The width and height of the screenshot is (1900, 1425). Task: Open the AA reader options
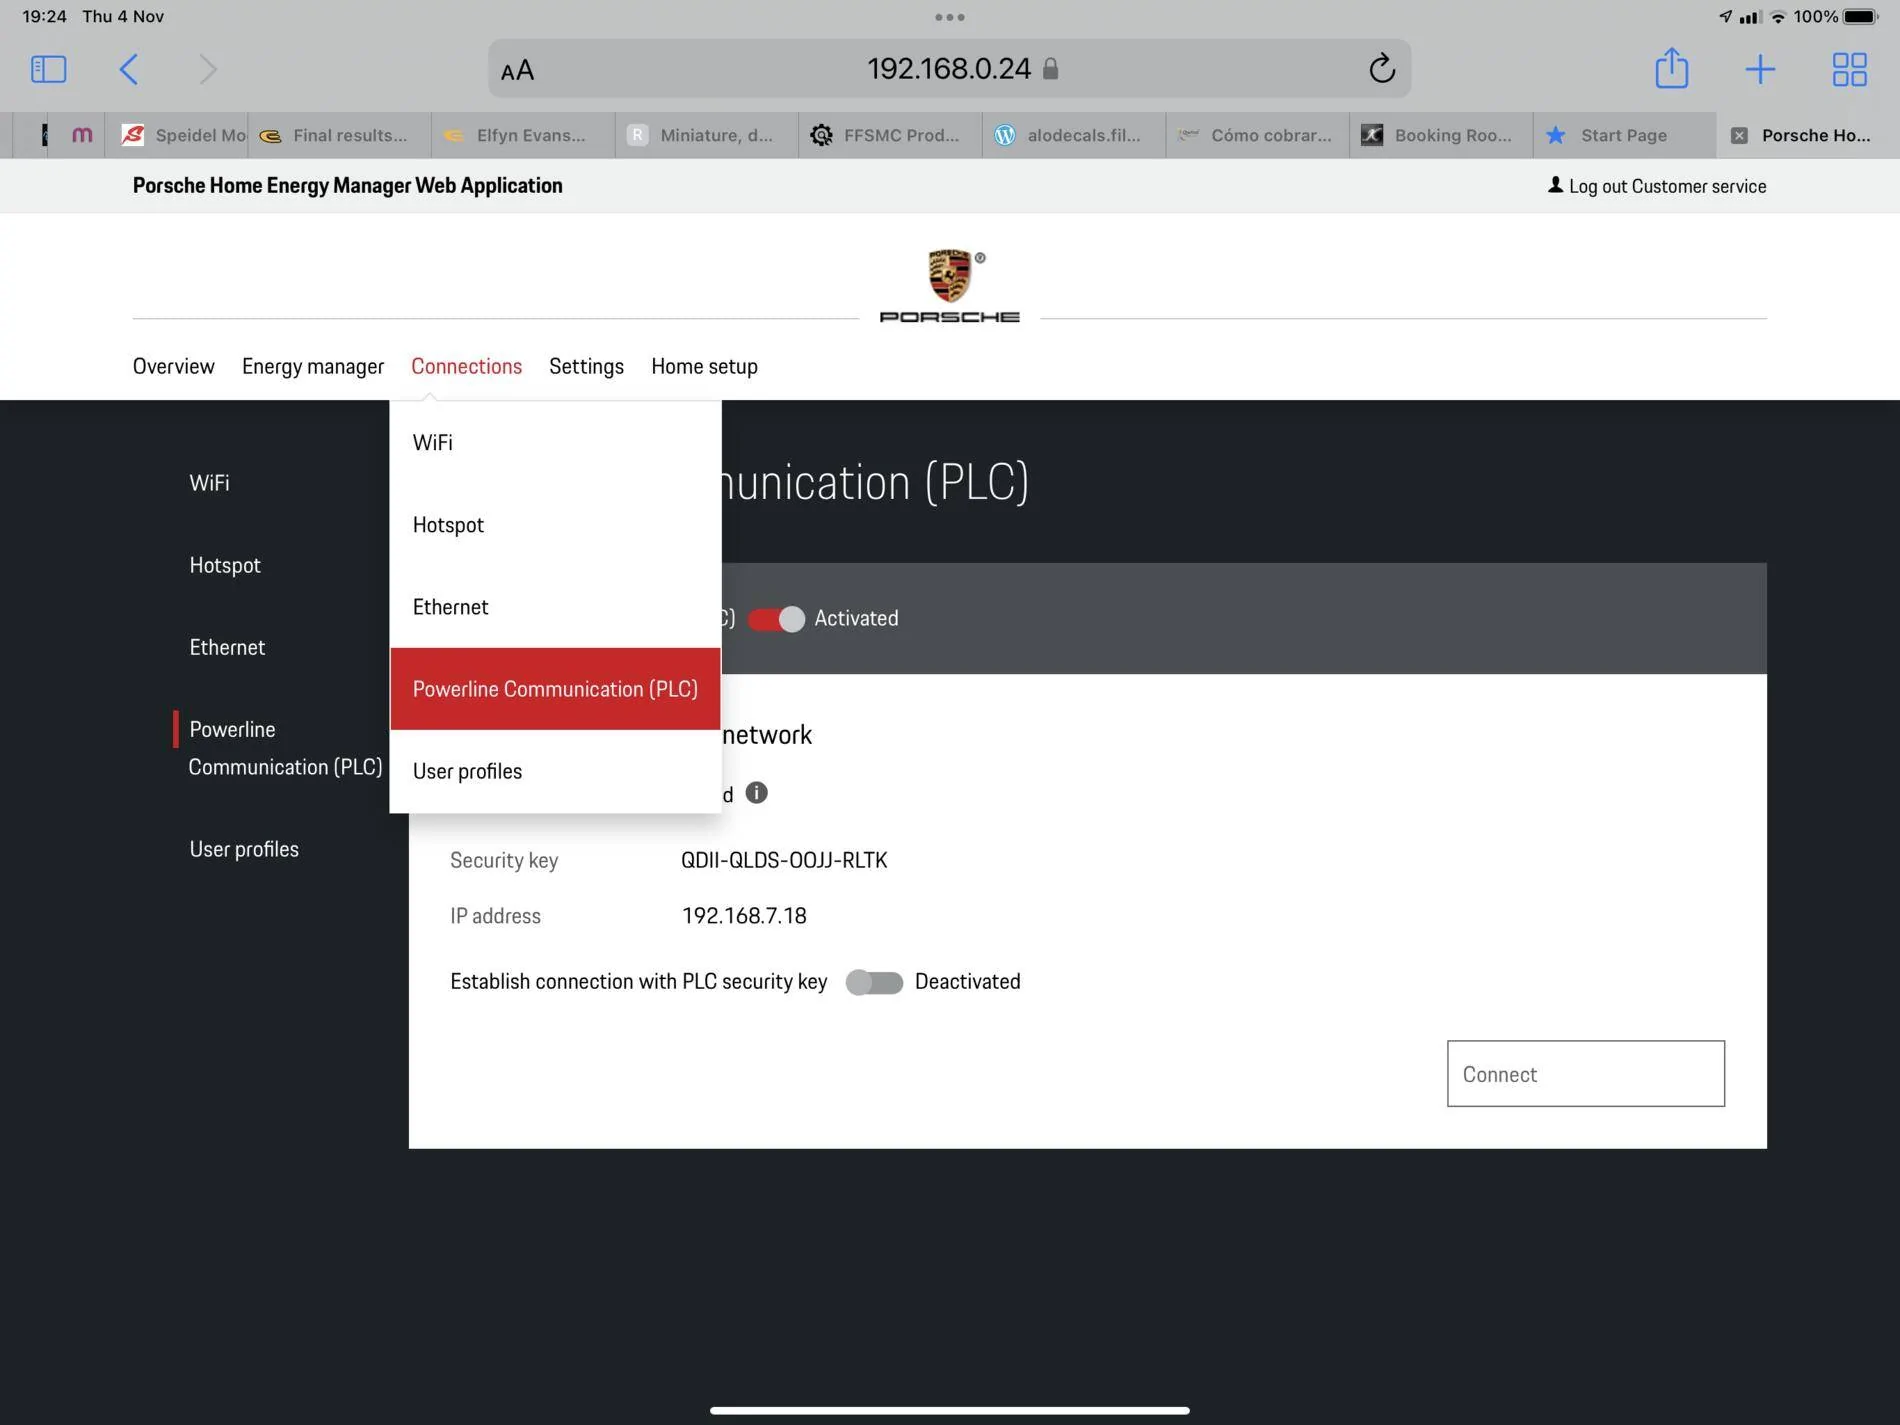point(517,70)
